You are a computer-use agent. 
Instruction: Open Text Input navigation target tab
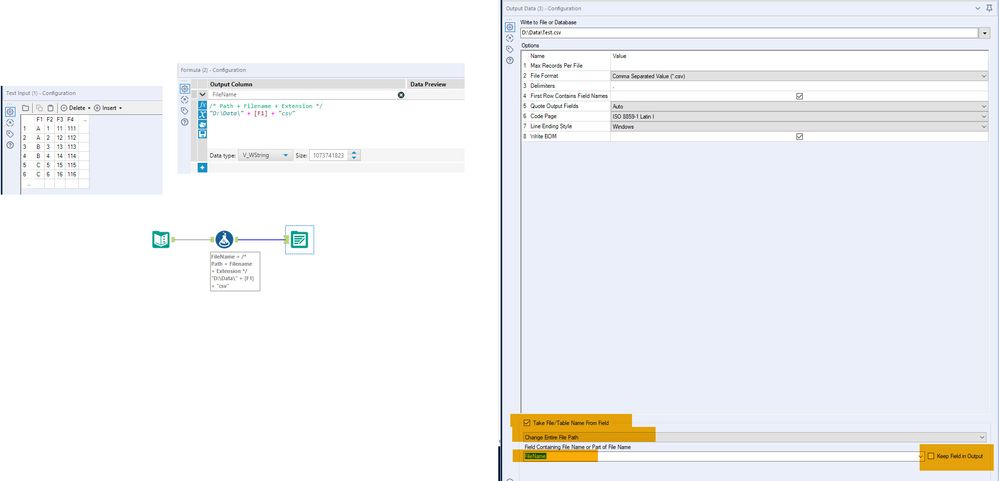click(10, 122)
